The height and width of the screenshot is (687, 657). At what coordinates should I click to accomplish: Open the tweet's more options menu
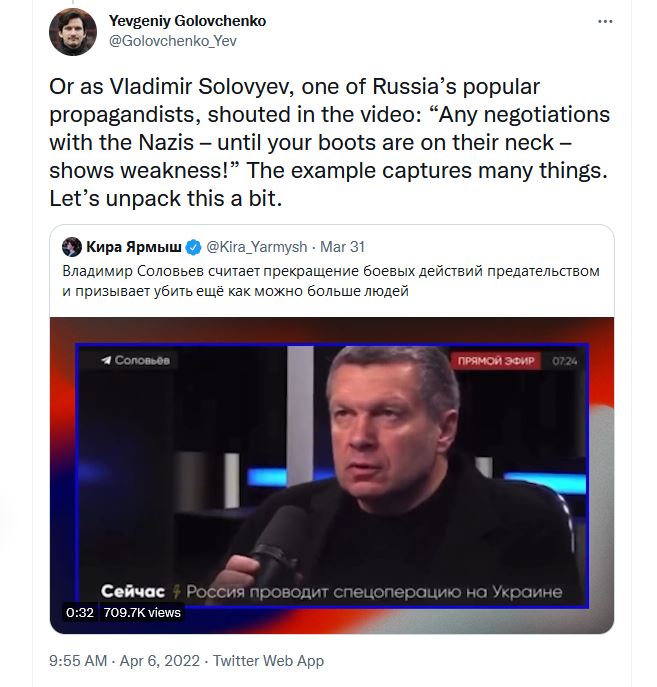[x=604, y=21]
